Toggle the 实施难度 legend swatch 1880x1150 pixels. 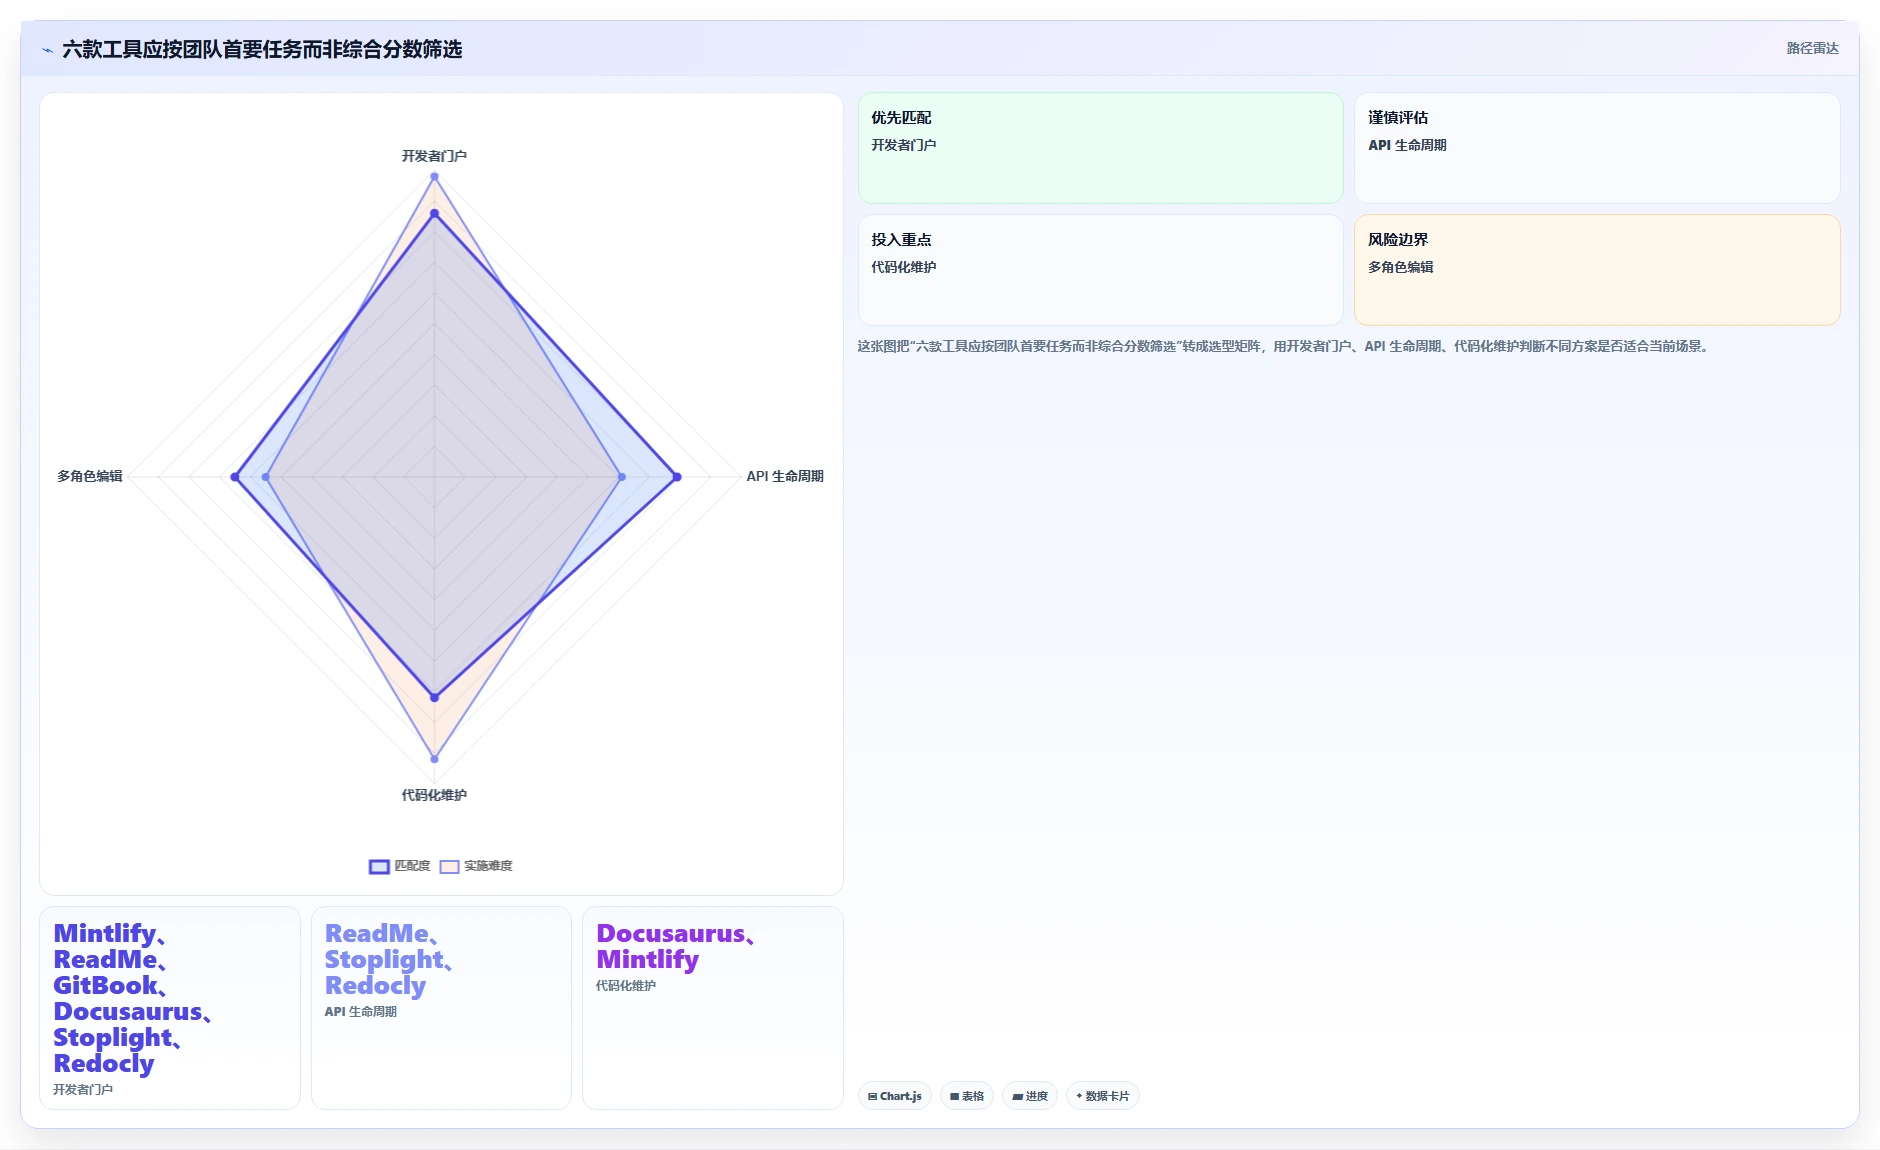pyautogui.click(x=449, y=867)
